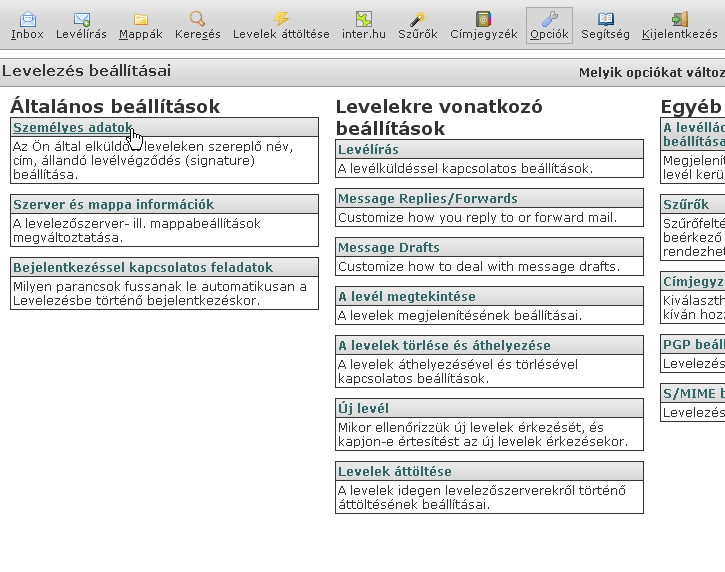Screen dimensions: 725x572
Task: Open Levelek áttöltése settings link in column
Action: pyautogui.click(x=394, y=471)
